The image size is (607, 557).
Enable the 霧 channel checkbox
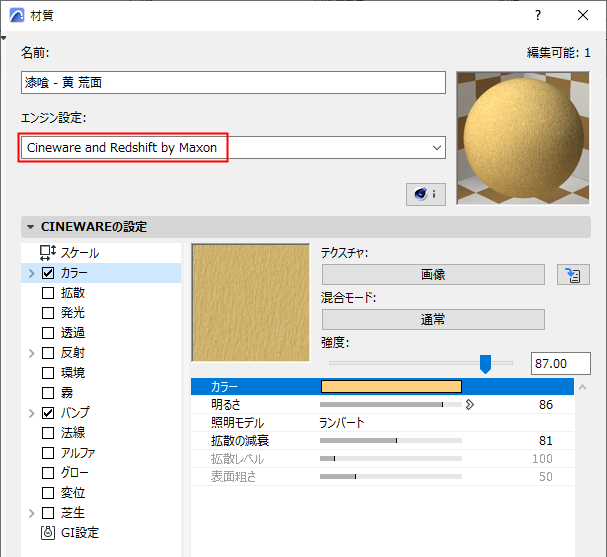pyautogui.click(x=48, y=393)
